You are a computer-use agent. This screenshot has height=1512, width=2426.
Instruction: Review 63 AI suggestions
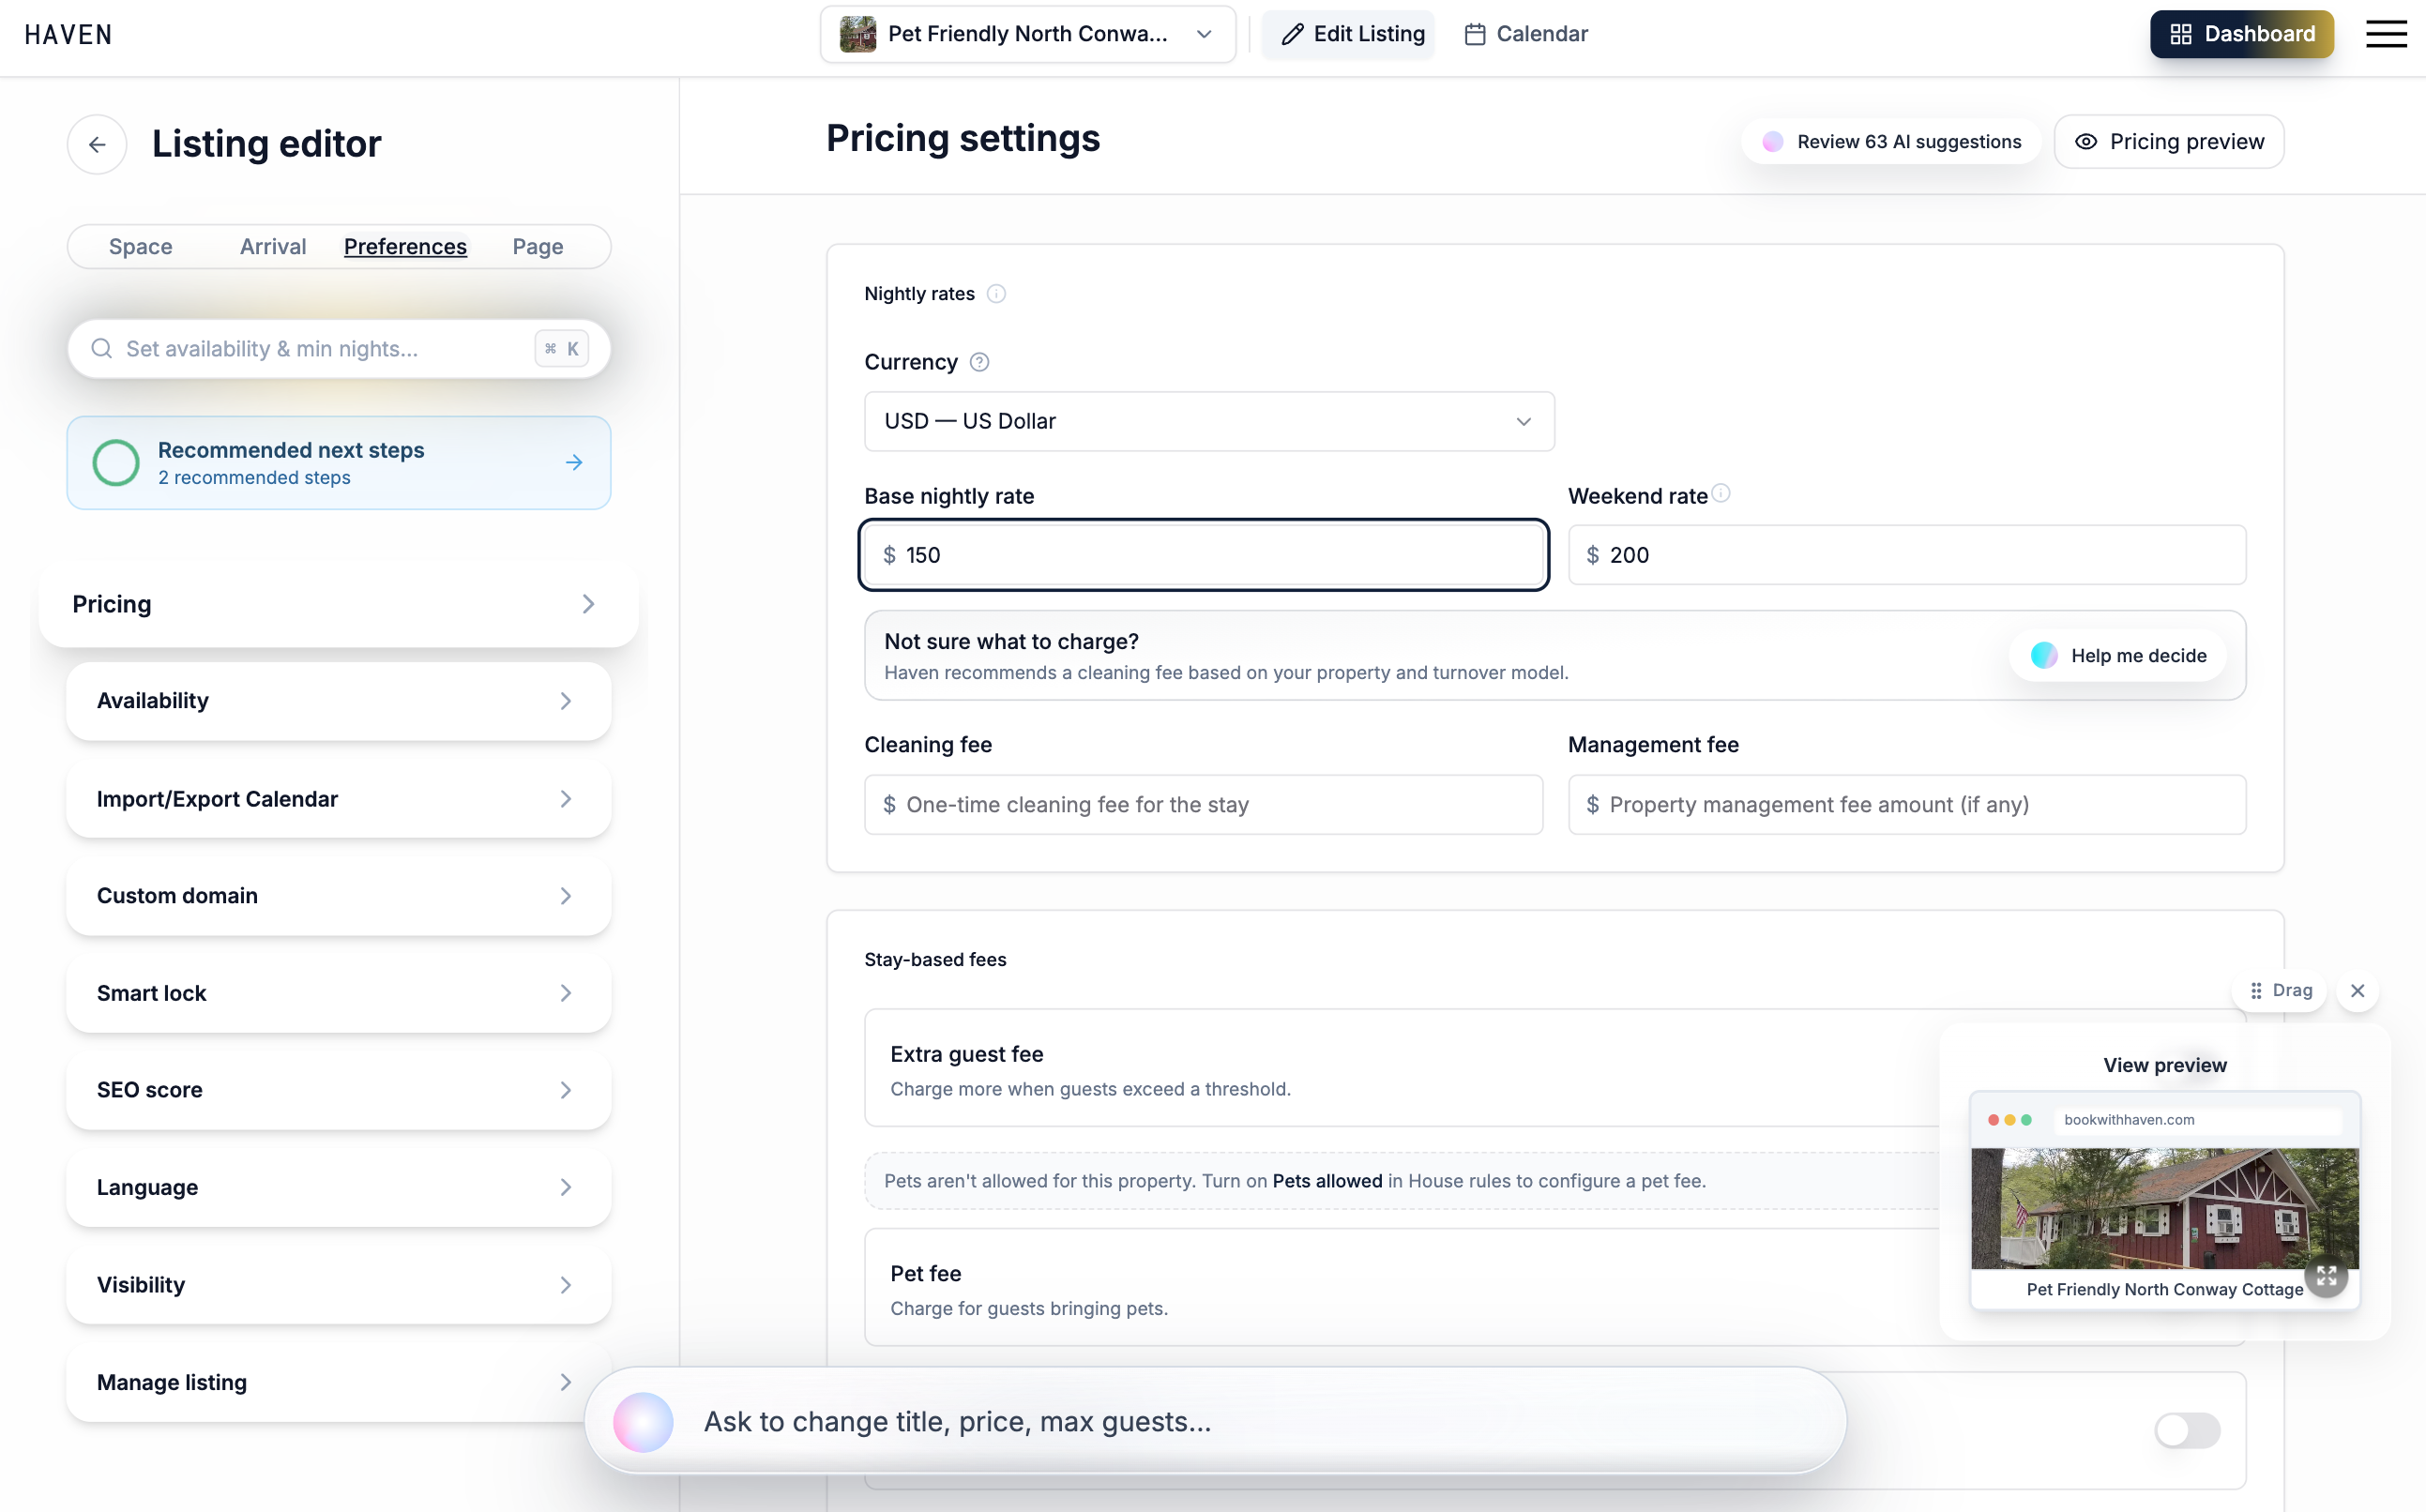[1890, 141]
